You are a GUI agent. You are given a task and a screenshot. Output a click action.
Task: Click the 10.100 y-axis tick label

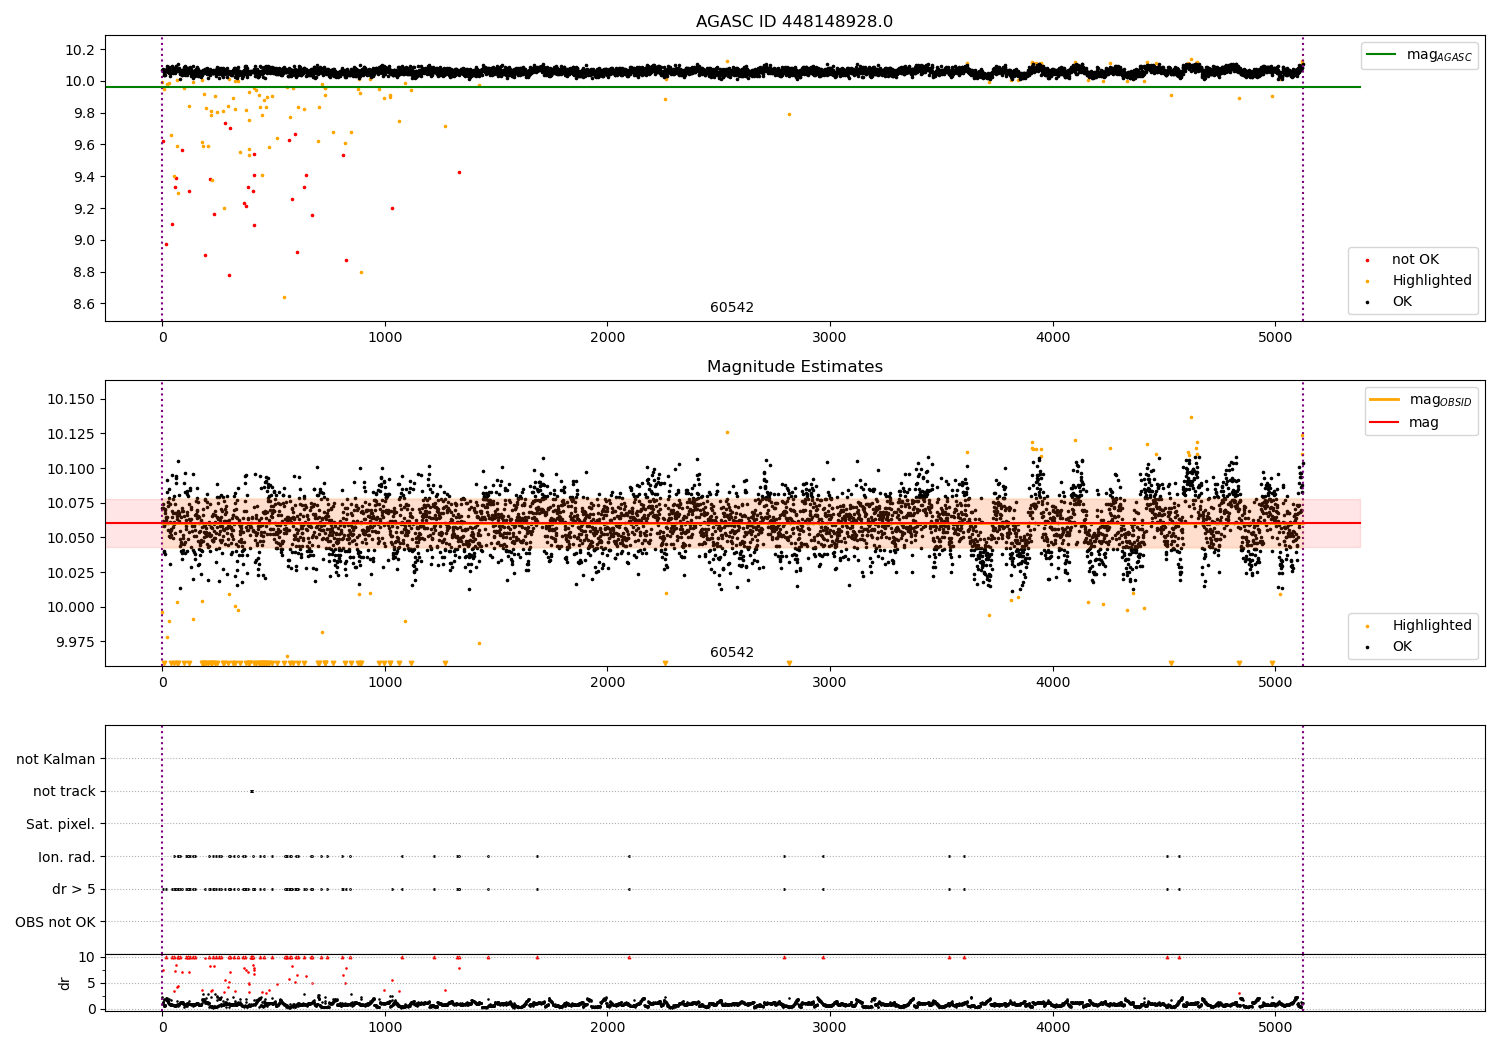tap(71, 469)
